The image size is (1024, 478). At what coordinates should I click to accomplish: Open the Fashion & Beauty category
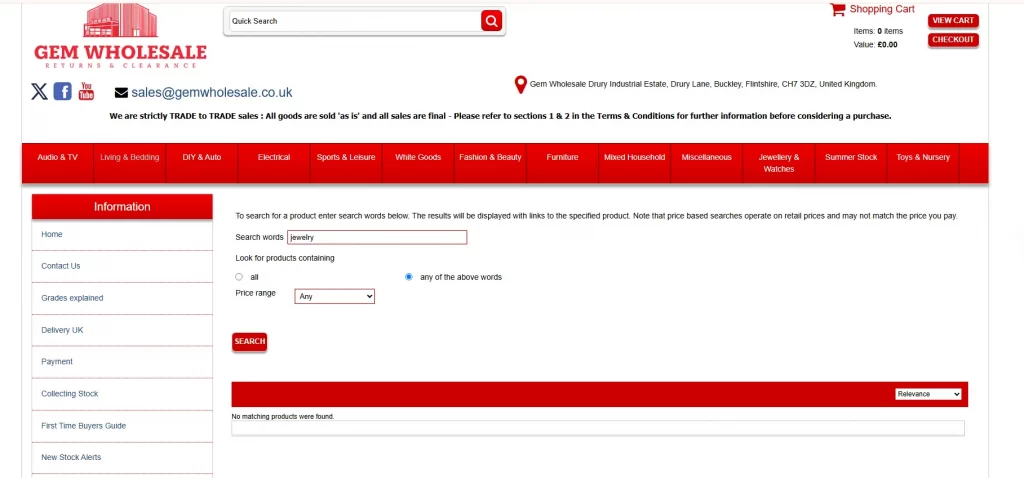tap(490, 157)
